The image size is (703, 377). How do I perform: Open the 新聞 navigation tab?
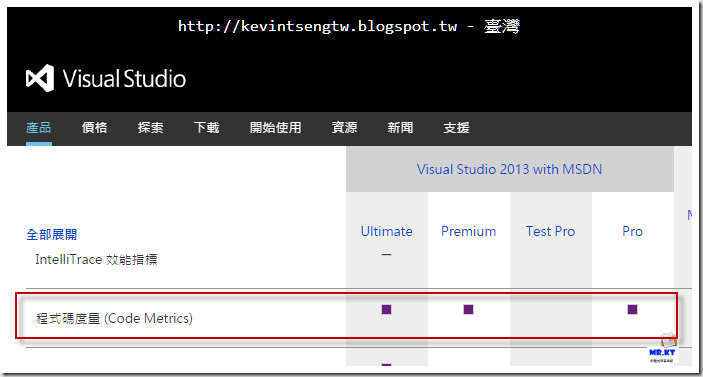pyautogui.click(x=400, y=128)
